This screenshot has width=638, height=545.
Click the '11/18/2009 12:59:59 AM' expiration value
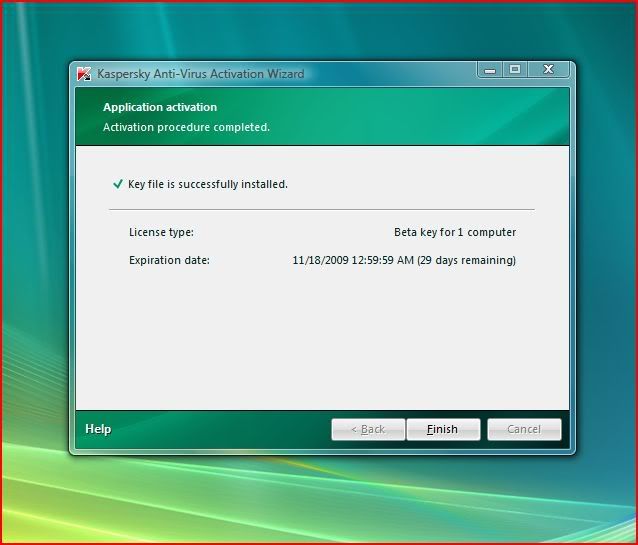pyautogui.click(x=353, y=260)
